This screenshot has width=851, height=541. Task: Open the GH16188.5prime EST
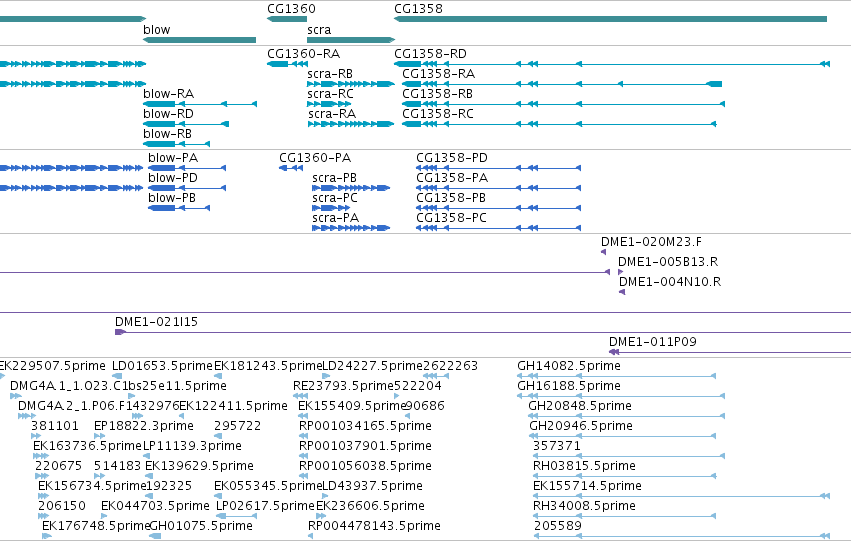[621, 397]
